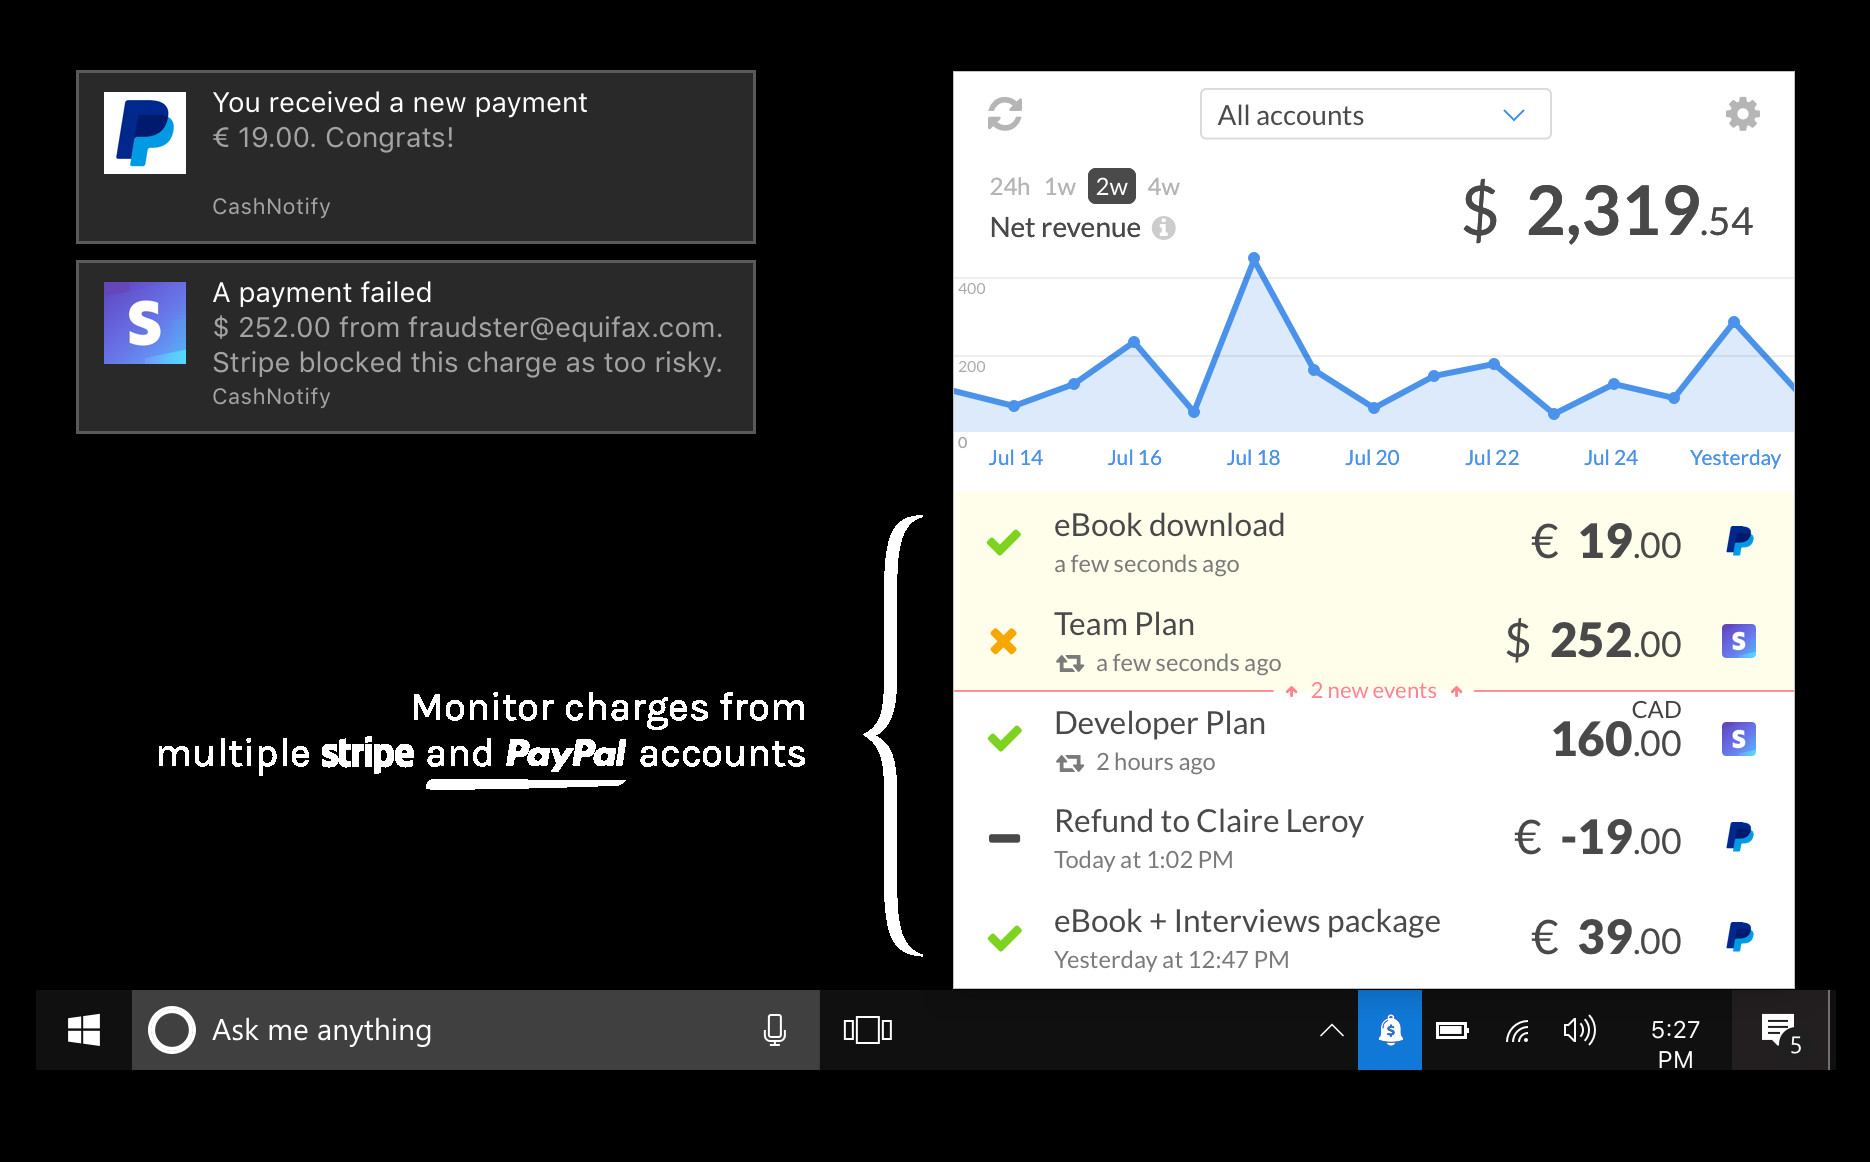Click the € 19.00 amount on eBook download
Screen dimensions: 1870x1162
[1606, 542]
